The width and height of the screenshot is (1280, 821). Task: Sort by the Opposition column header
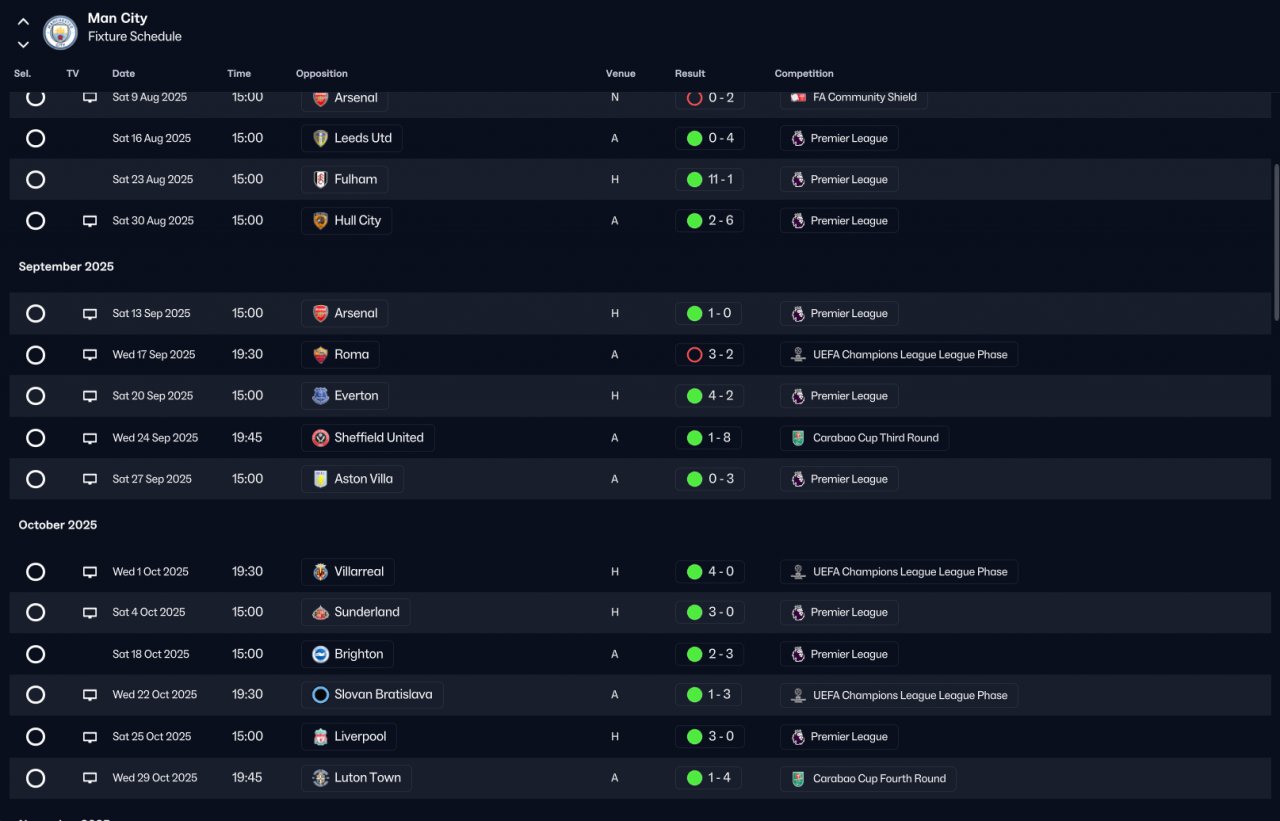click(322, 74)
